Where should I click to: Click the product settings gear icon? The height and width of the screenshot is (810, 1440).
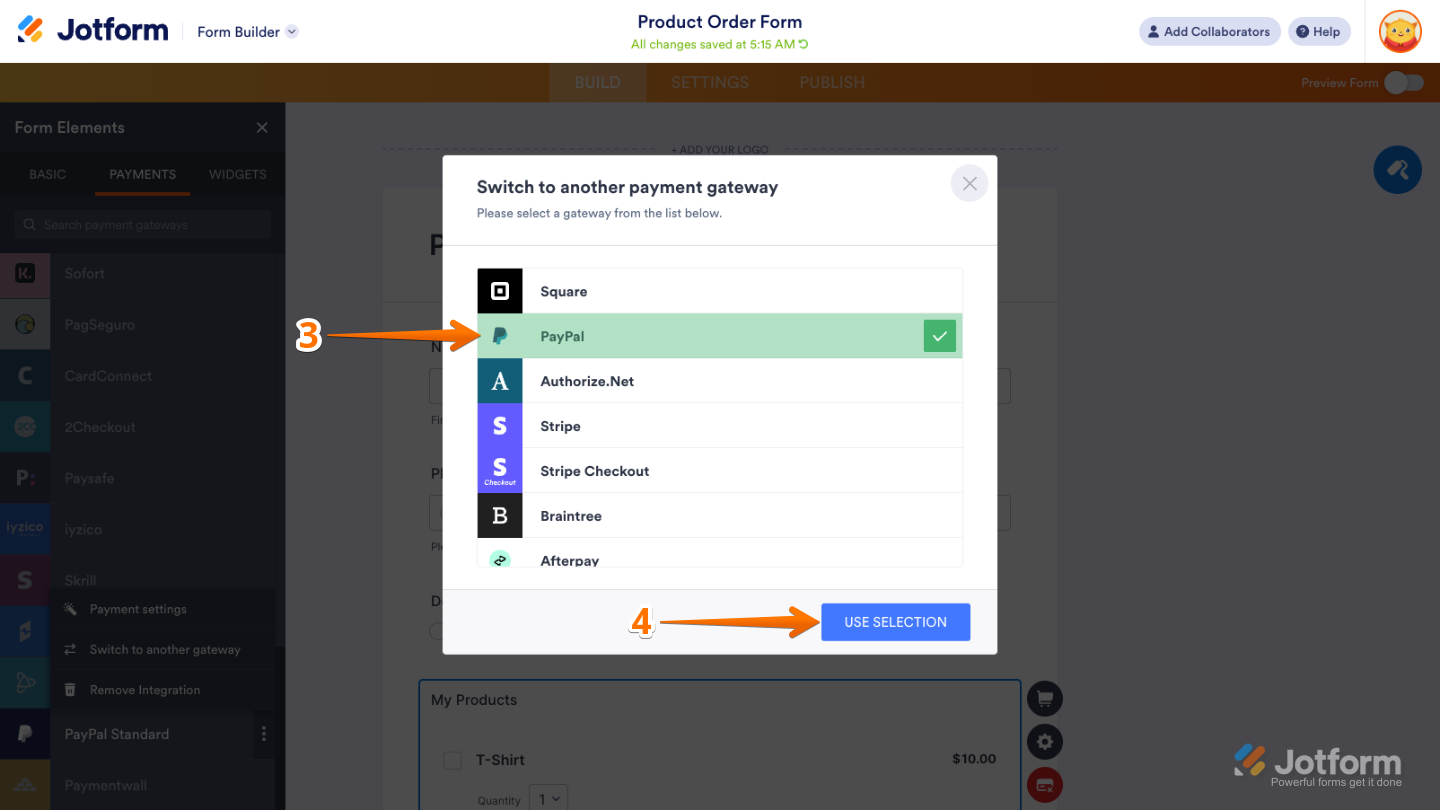click(1045, 742)
